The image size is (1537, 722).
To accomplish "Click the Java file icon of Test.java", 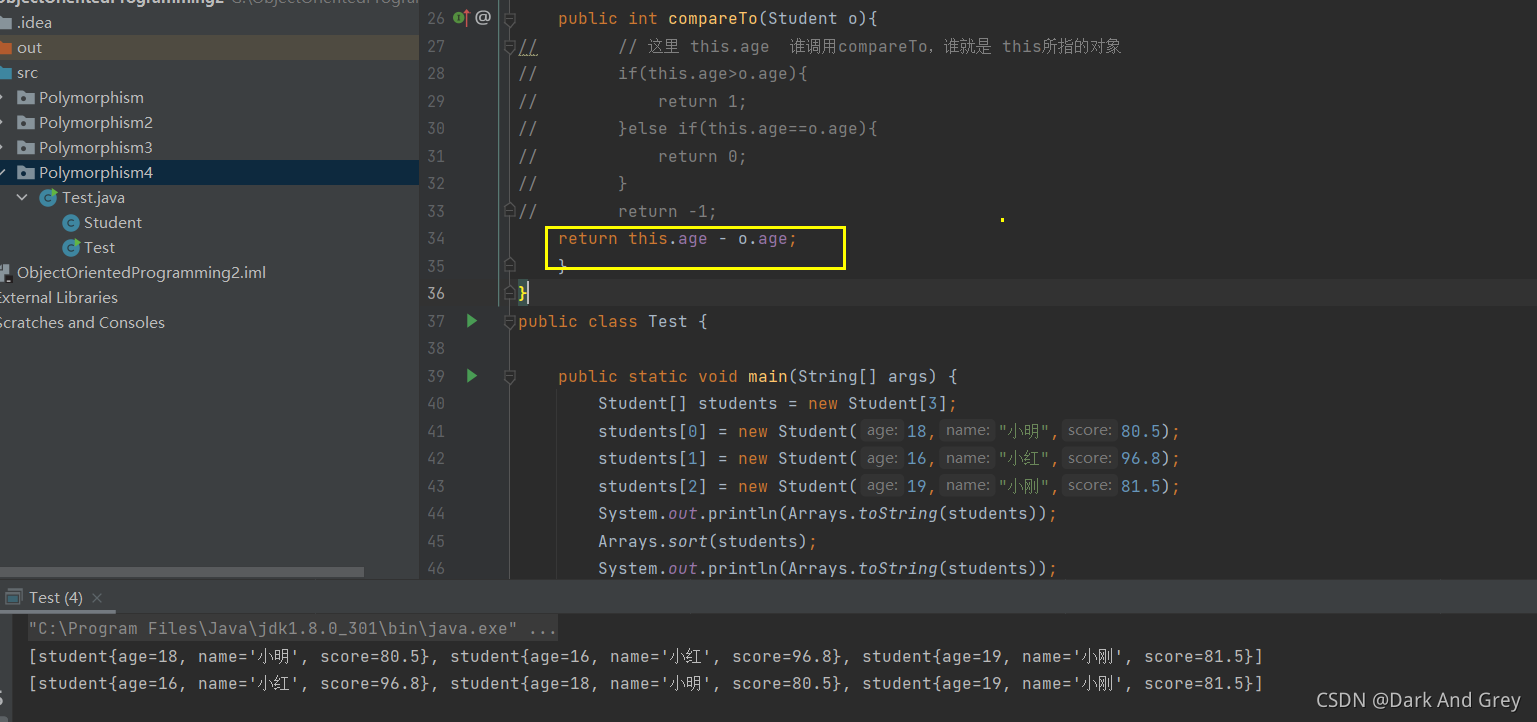I will (48, 198).
